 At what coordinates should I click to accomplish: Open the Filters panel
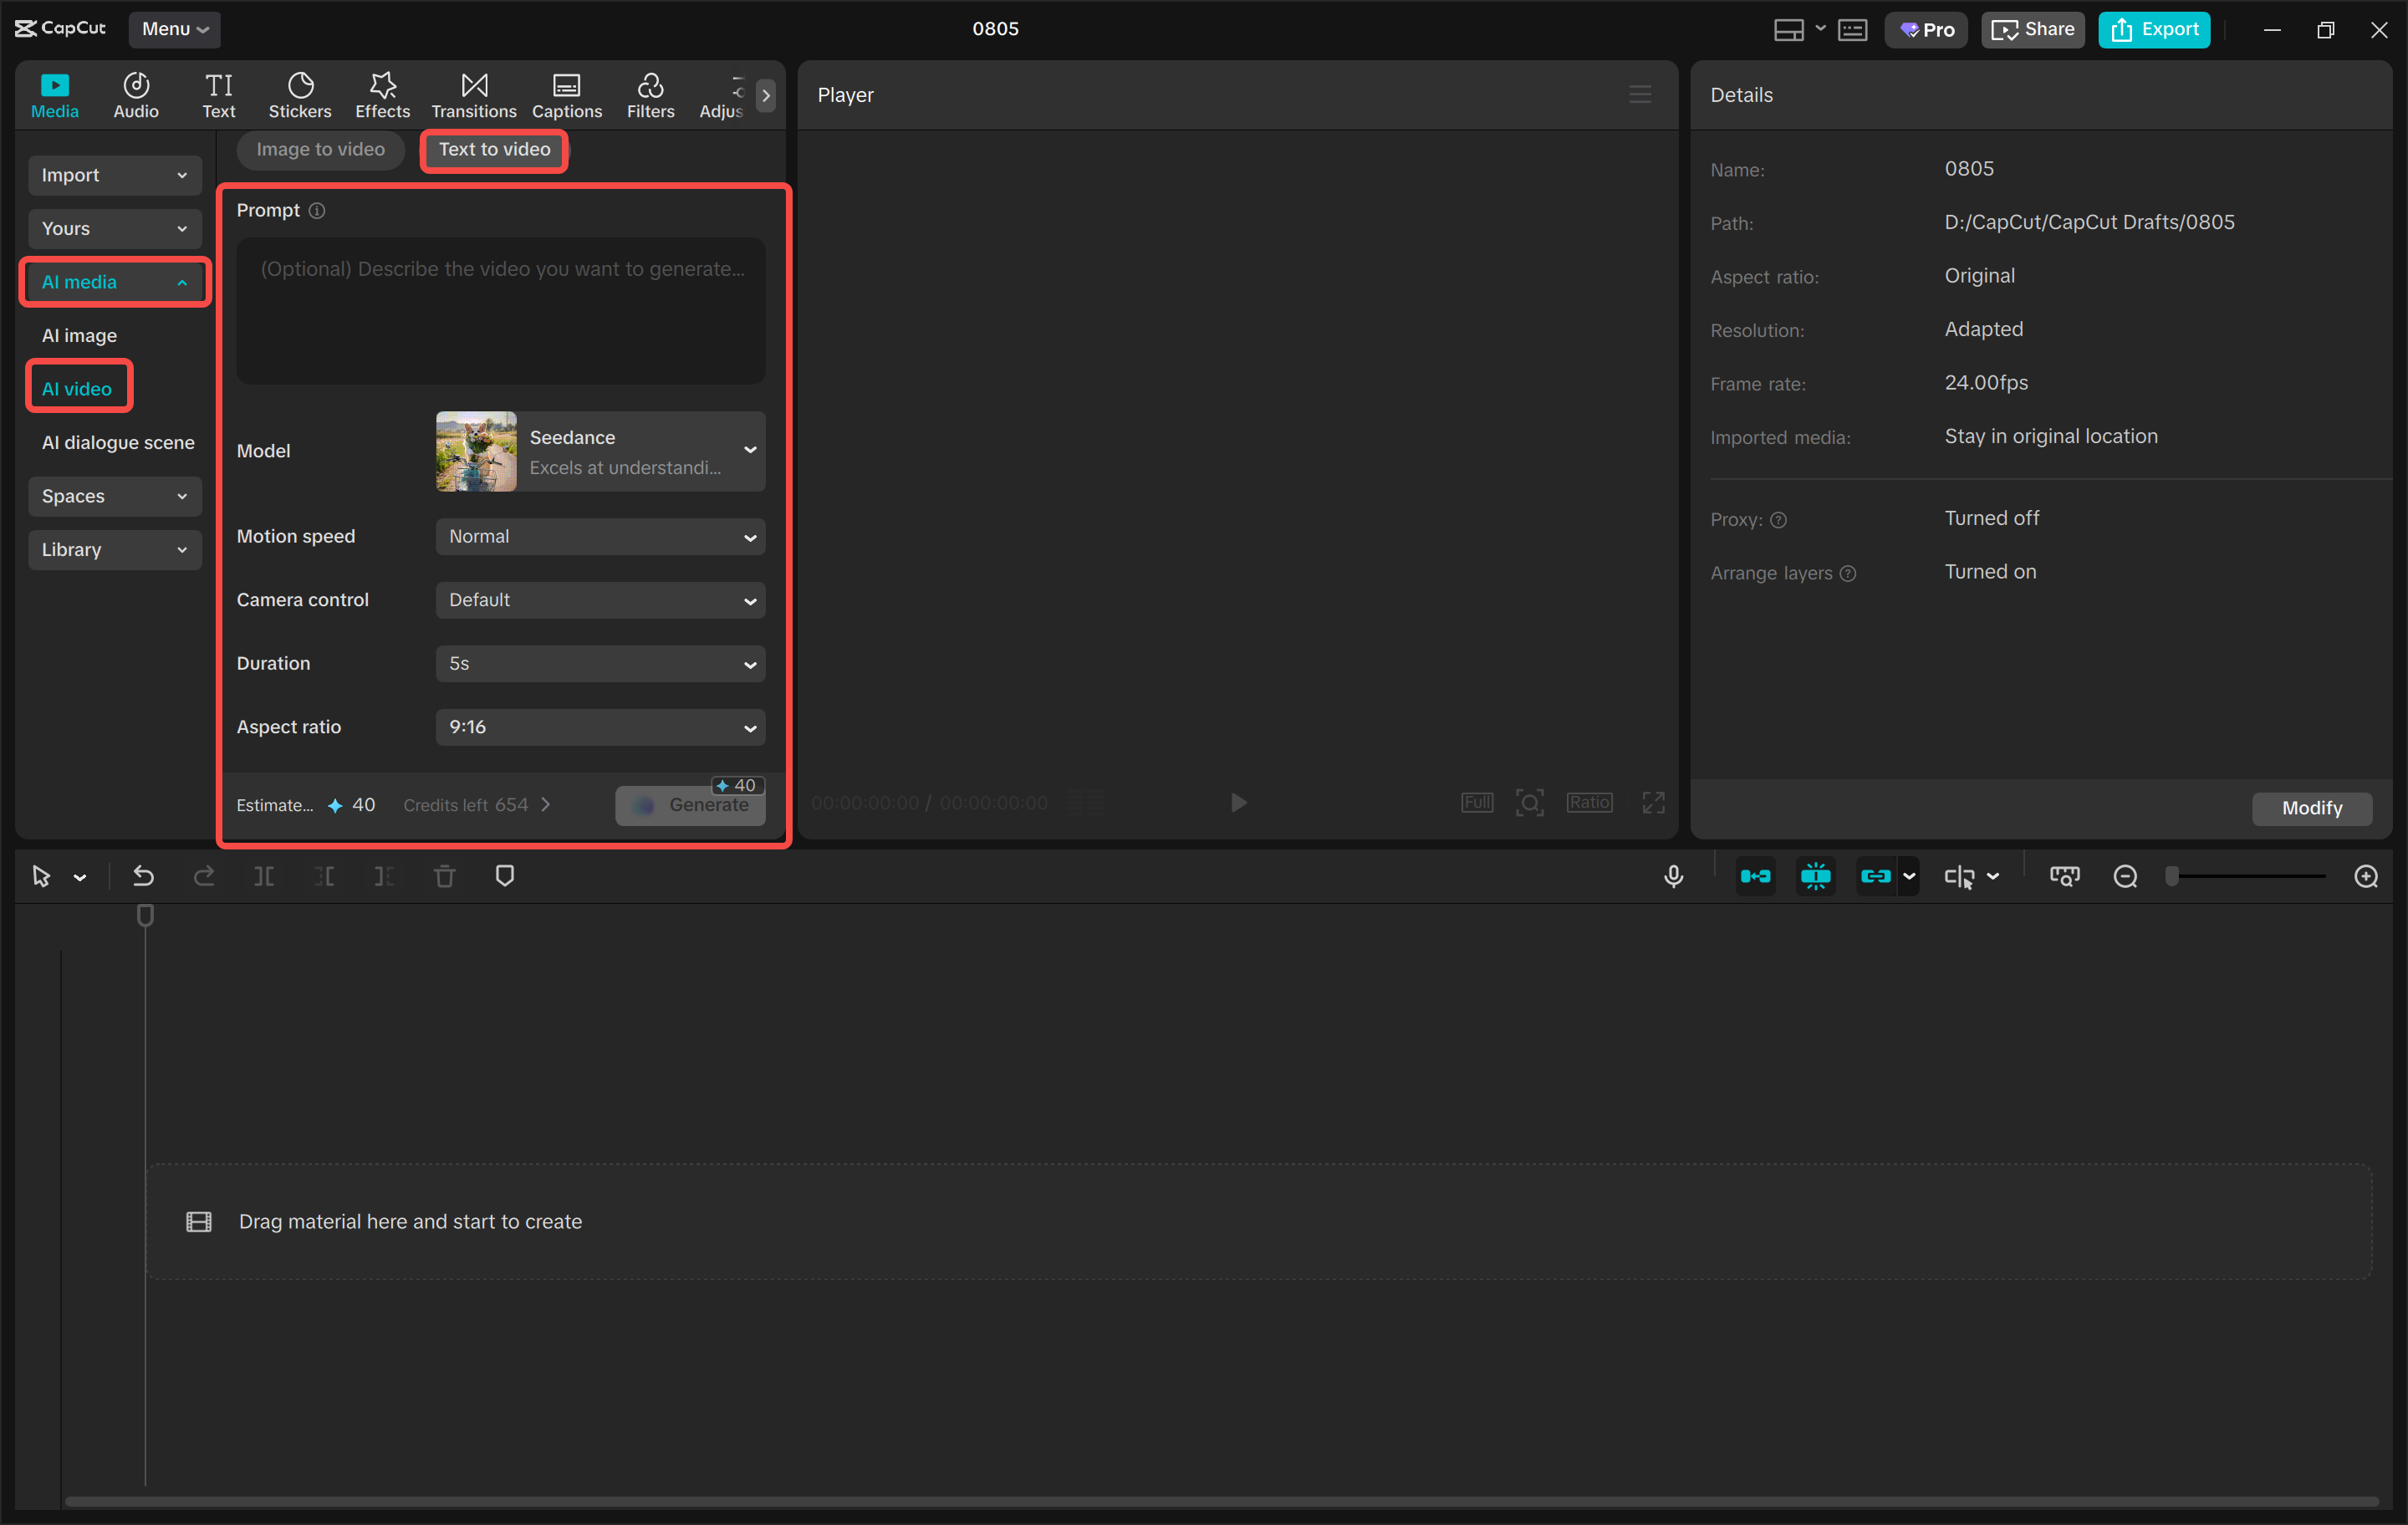click(x=650, y=94)
